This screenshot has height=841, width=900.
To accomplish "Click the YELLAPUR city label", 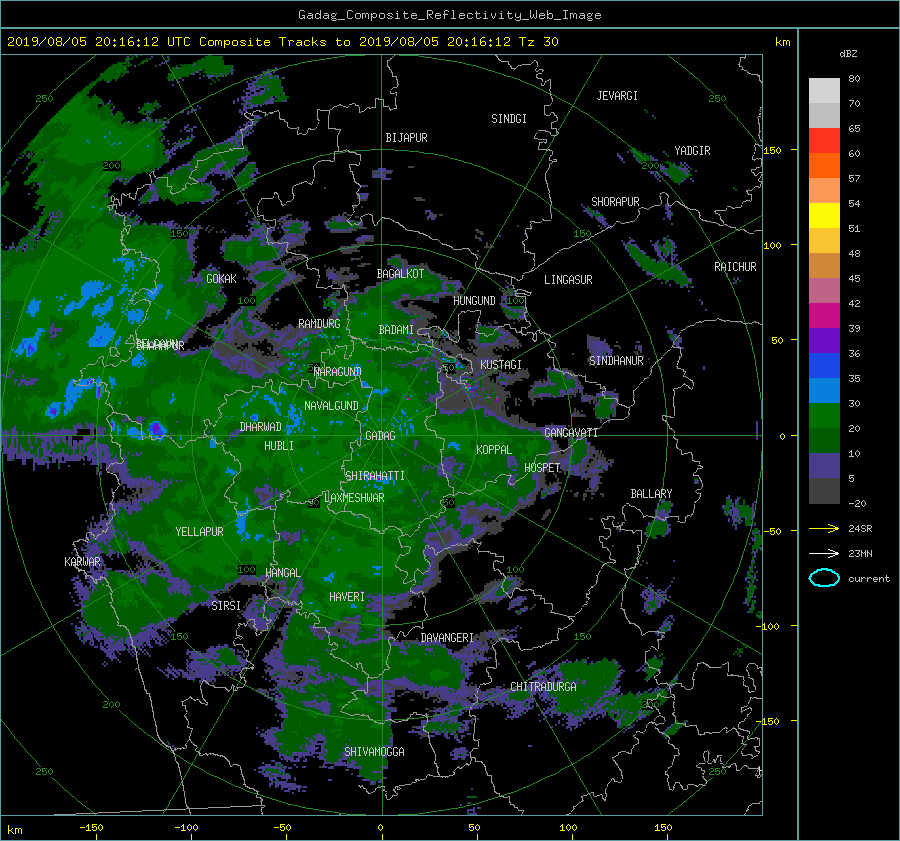I will point(199,532).
